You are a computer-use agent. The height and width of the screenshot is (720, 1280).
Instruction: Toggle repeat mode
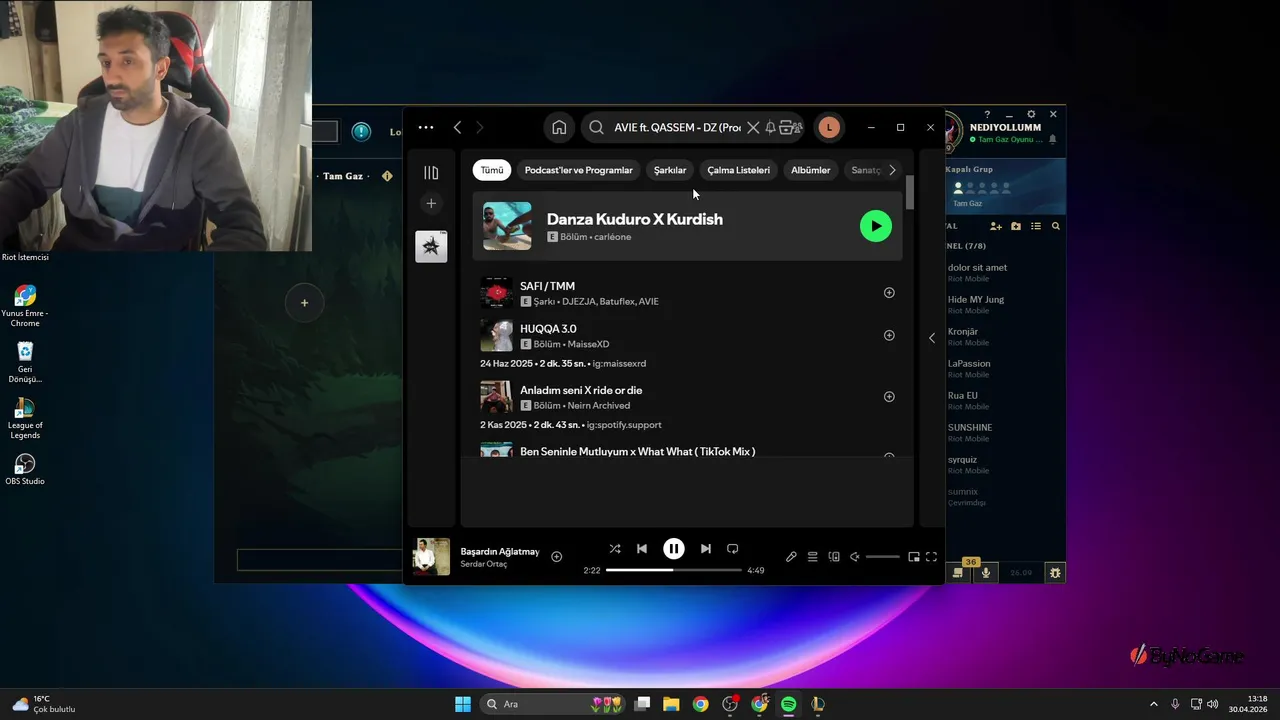click(x=733, y=549)
